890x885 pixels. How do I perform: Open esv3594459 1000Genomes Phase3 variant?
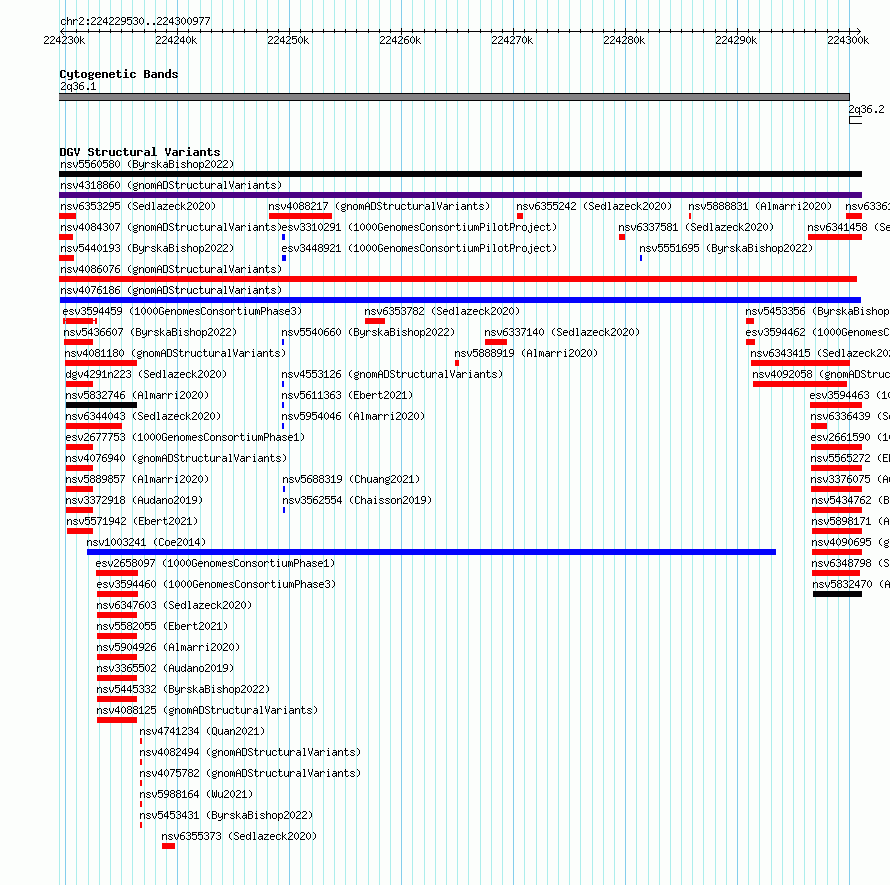(182, 311)
